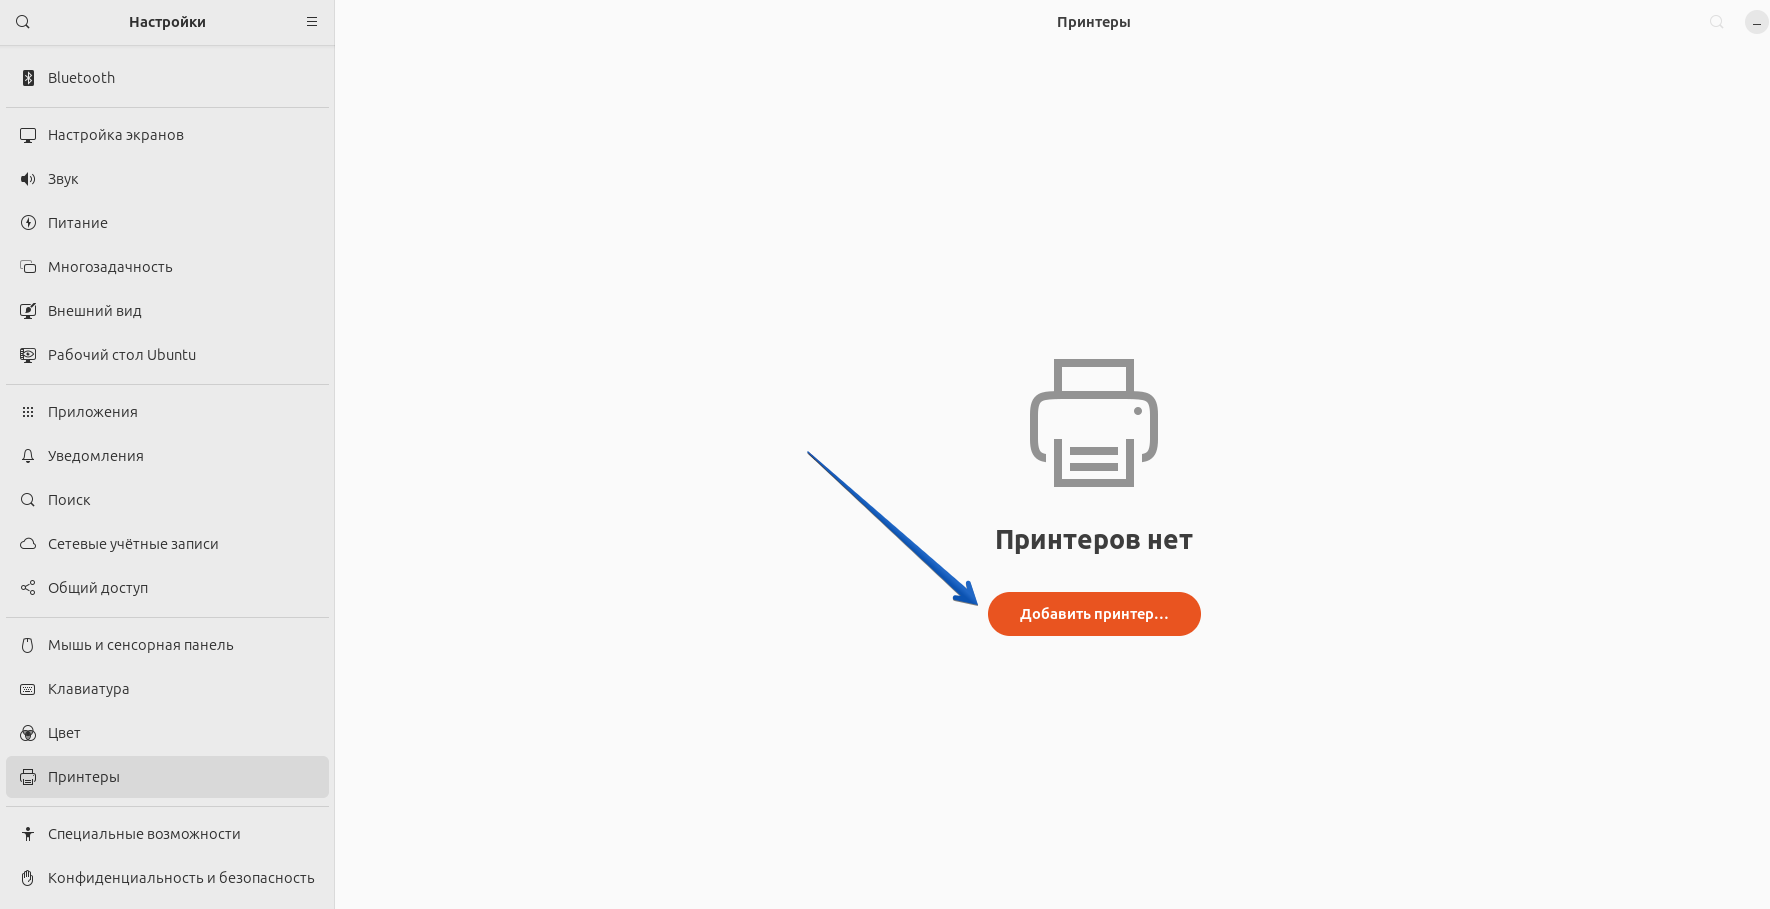Click the search icon in Settings sidebar
This screenshot has width=1770, height=909.
click(x=23, y=22)
